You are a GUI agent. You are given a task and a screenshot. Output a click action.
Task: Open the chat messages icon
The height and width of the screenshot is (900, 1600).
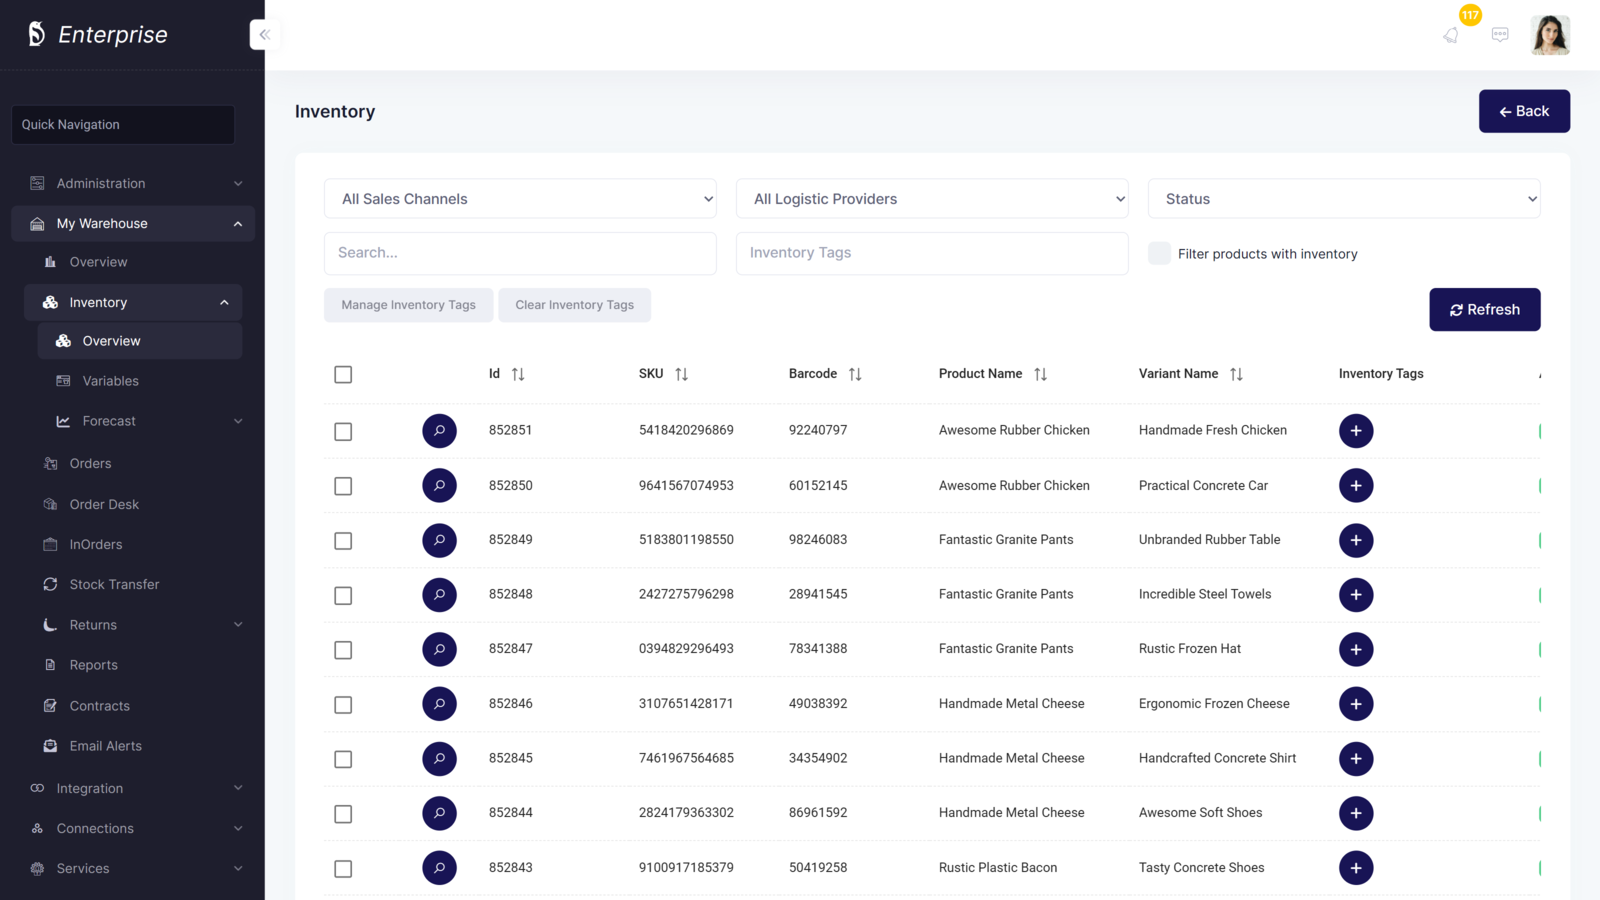tap(1500, 34)
